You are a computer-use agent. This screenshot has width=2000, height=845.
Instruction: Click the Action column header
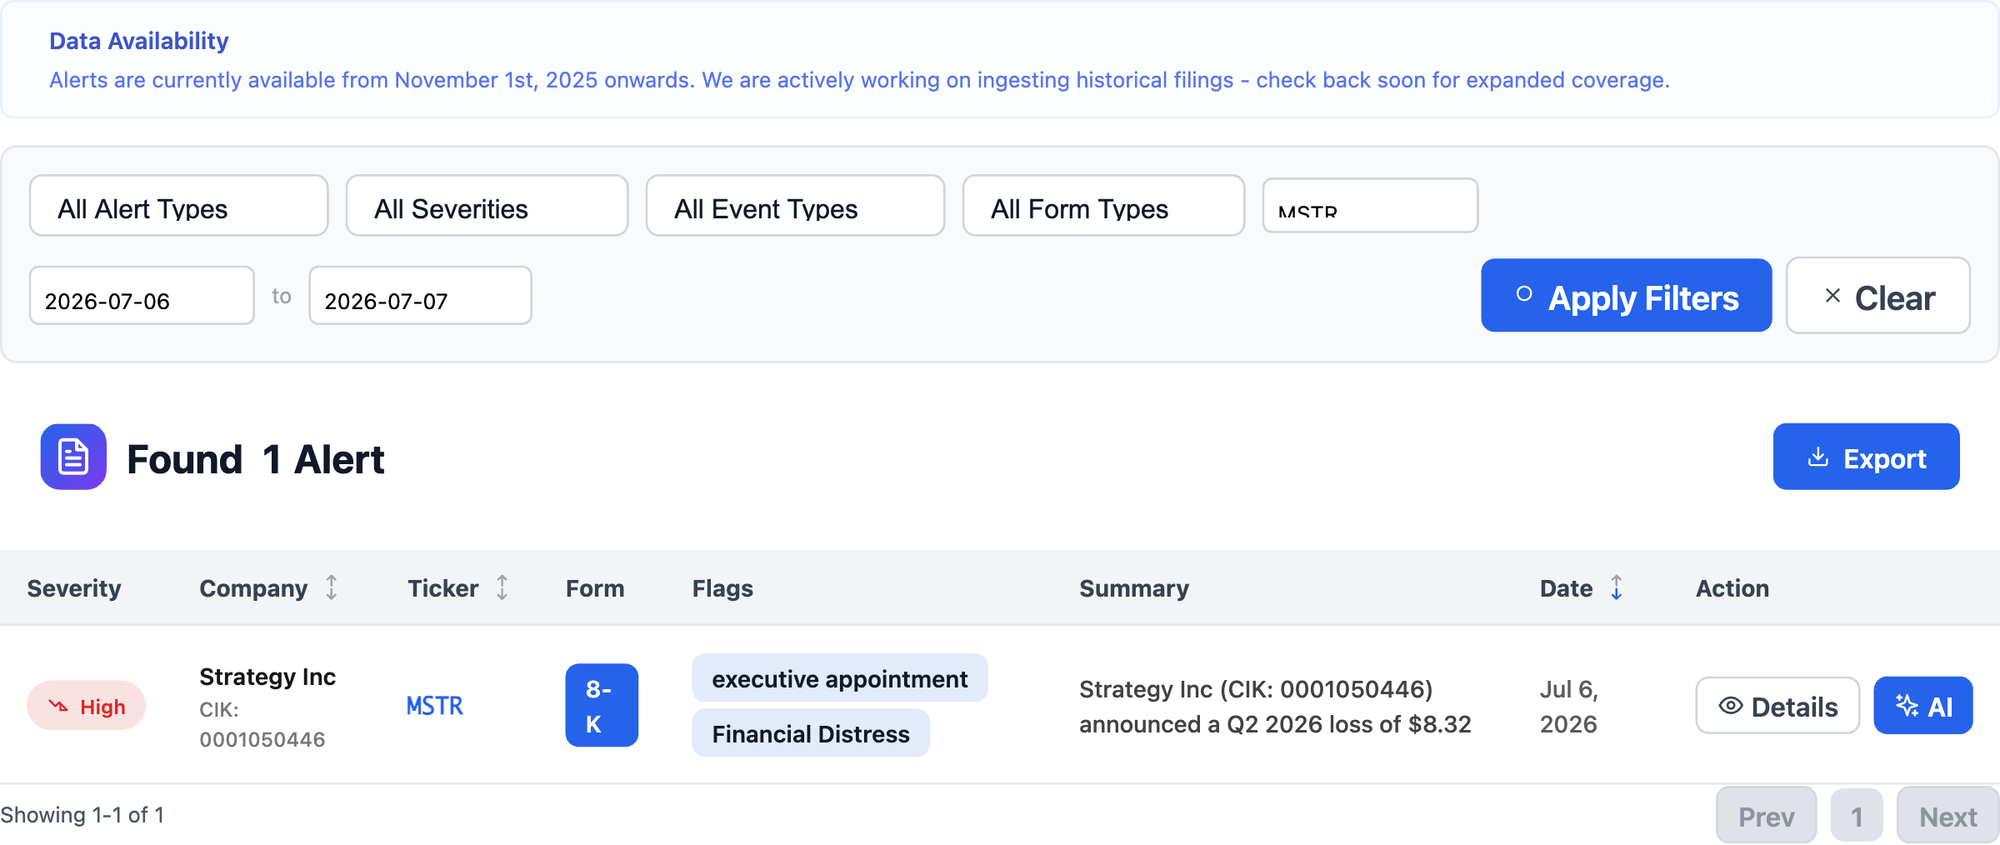[x=1732, y=588]
